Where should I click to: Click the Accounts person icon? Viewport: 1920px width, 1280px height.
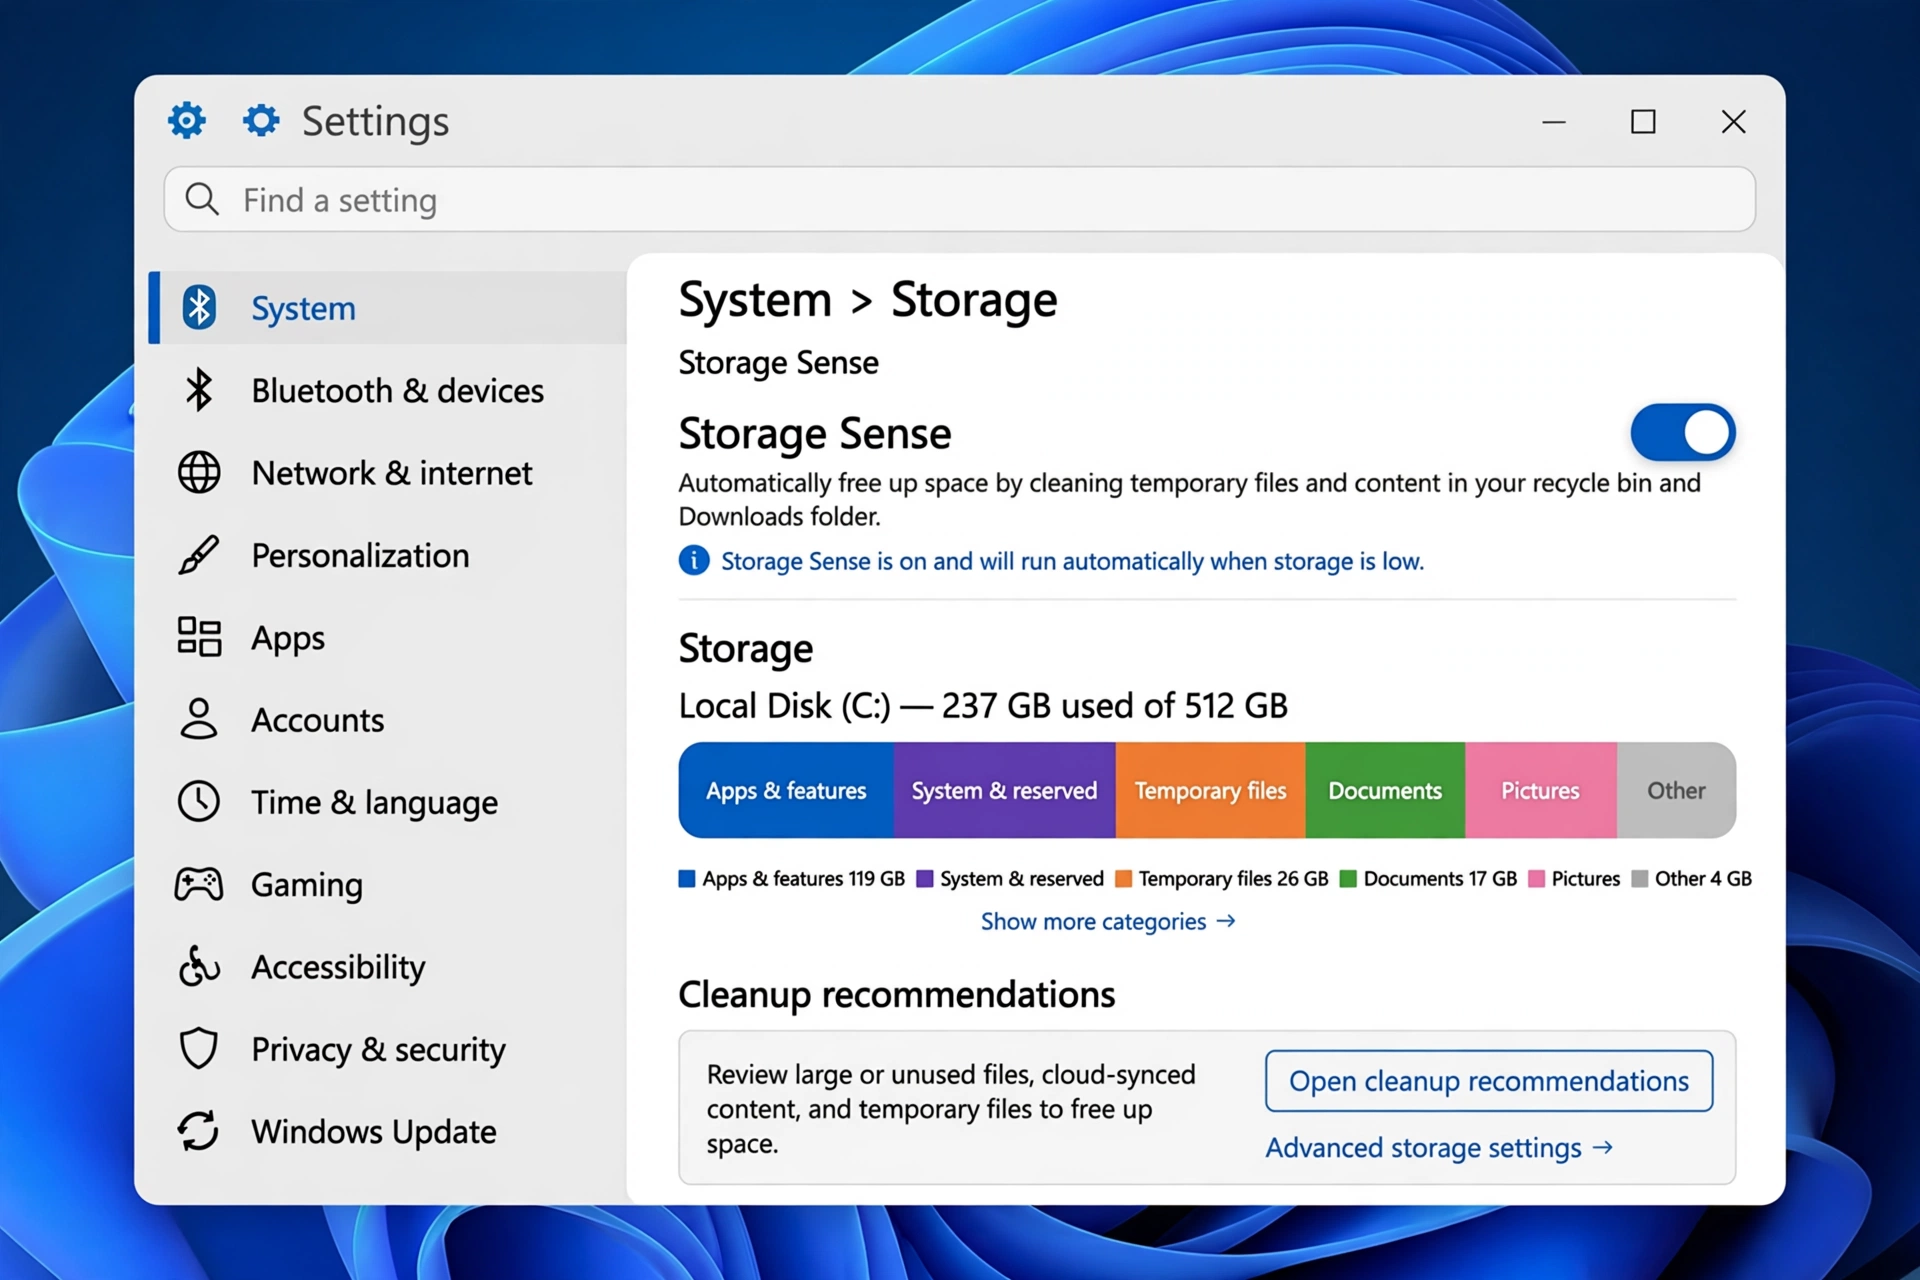tap(199, 719)
